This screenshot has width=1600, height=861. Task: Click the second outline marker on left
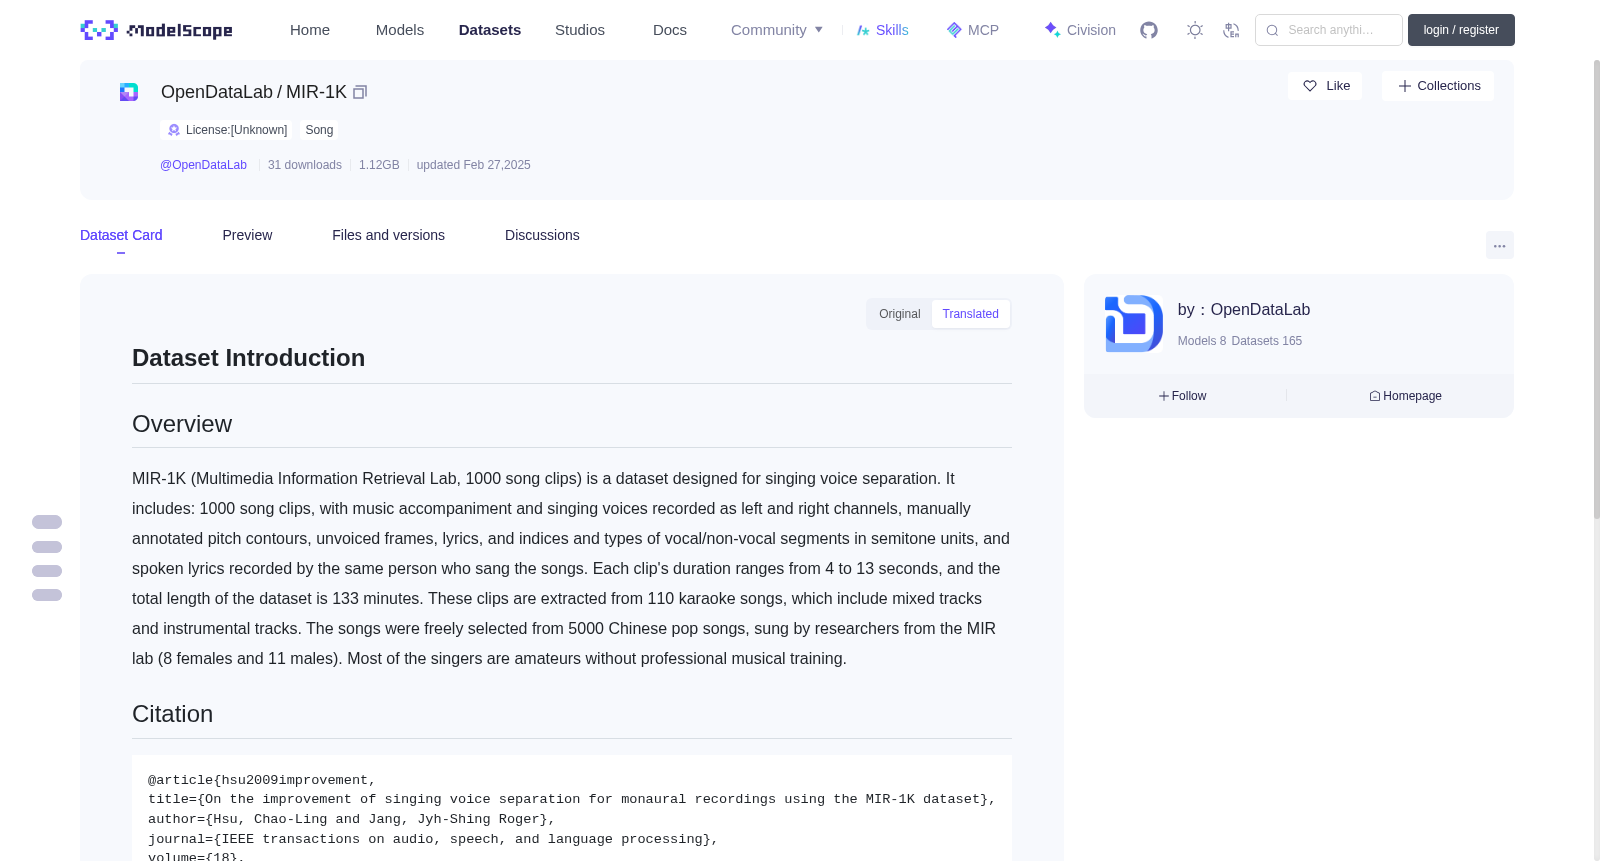click(x=47, y=547)
